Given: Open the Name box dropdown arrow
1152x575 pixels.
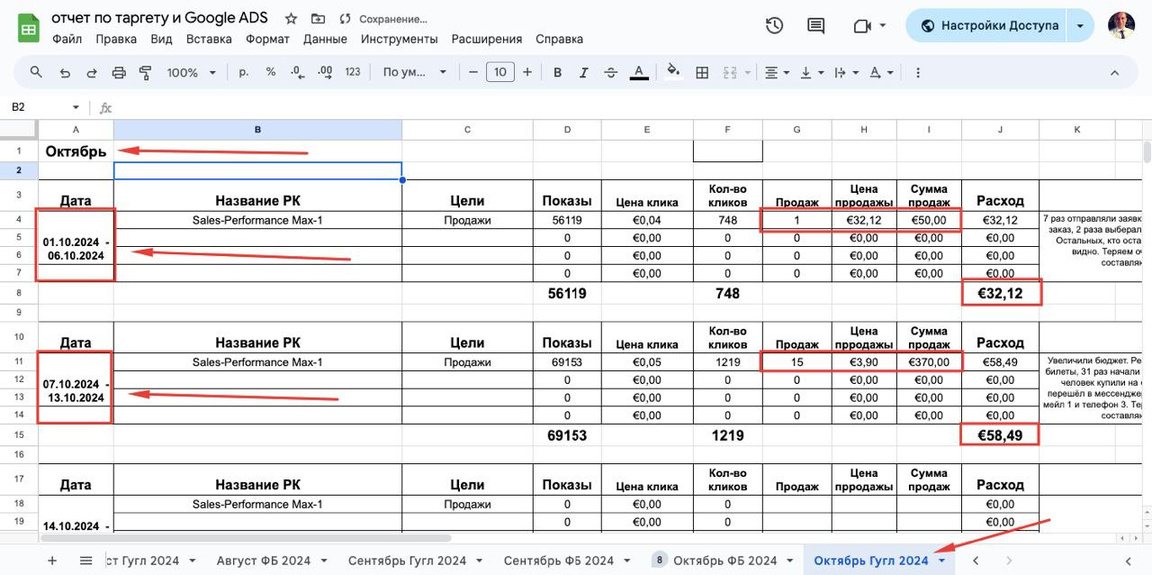Looking at the screenshot, I should click(x=75, y=107).
